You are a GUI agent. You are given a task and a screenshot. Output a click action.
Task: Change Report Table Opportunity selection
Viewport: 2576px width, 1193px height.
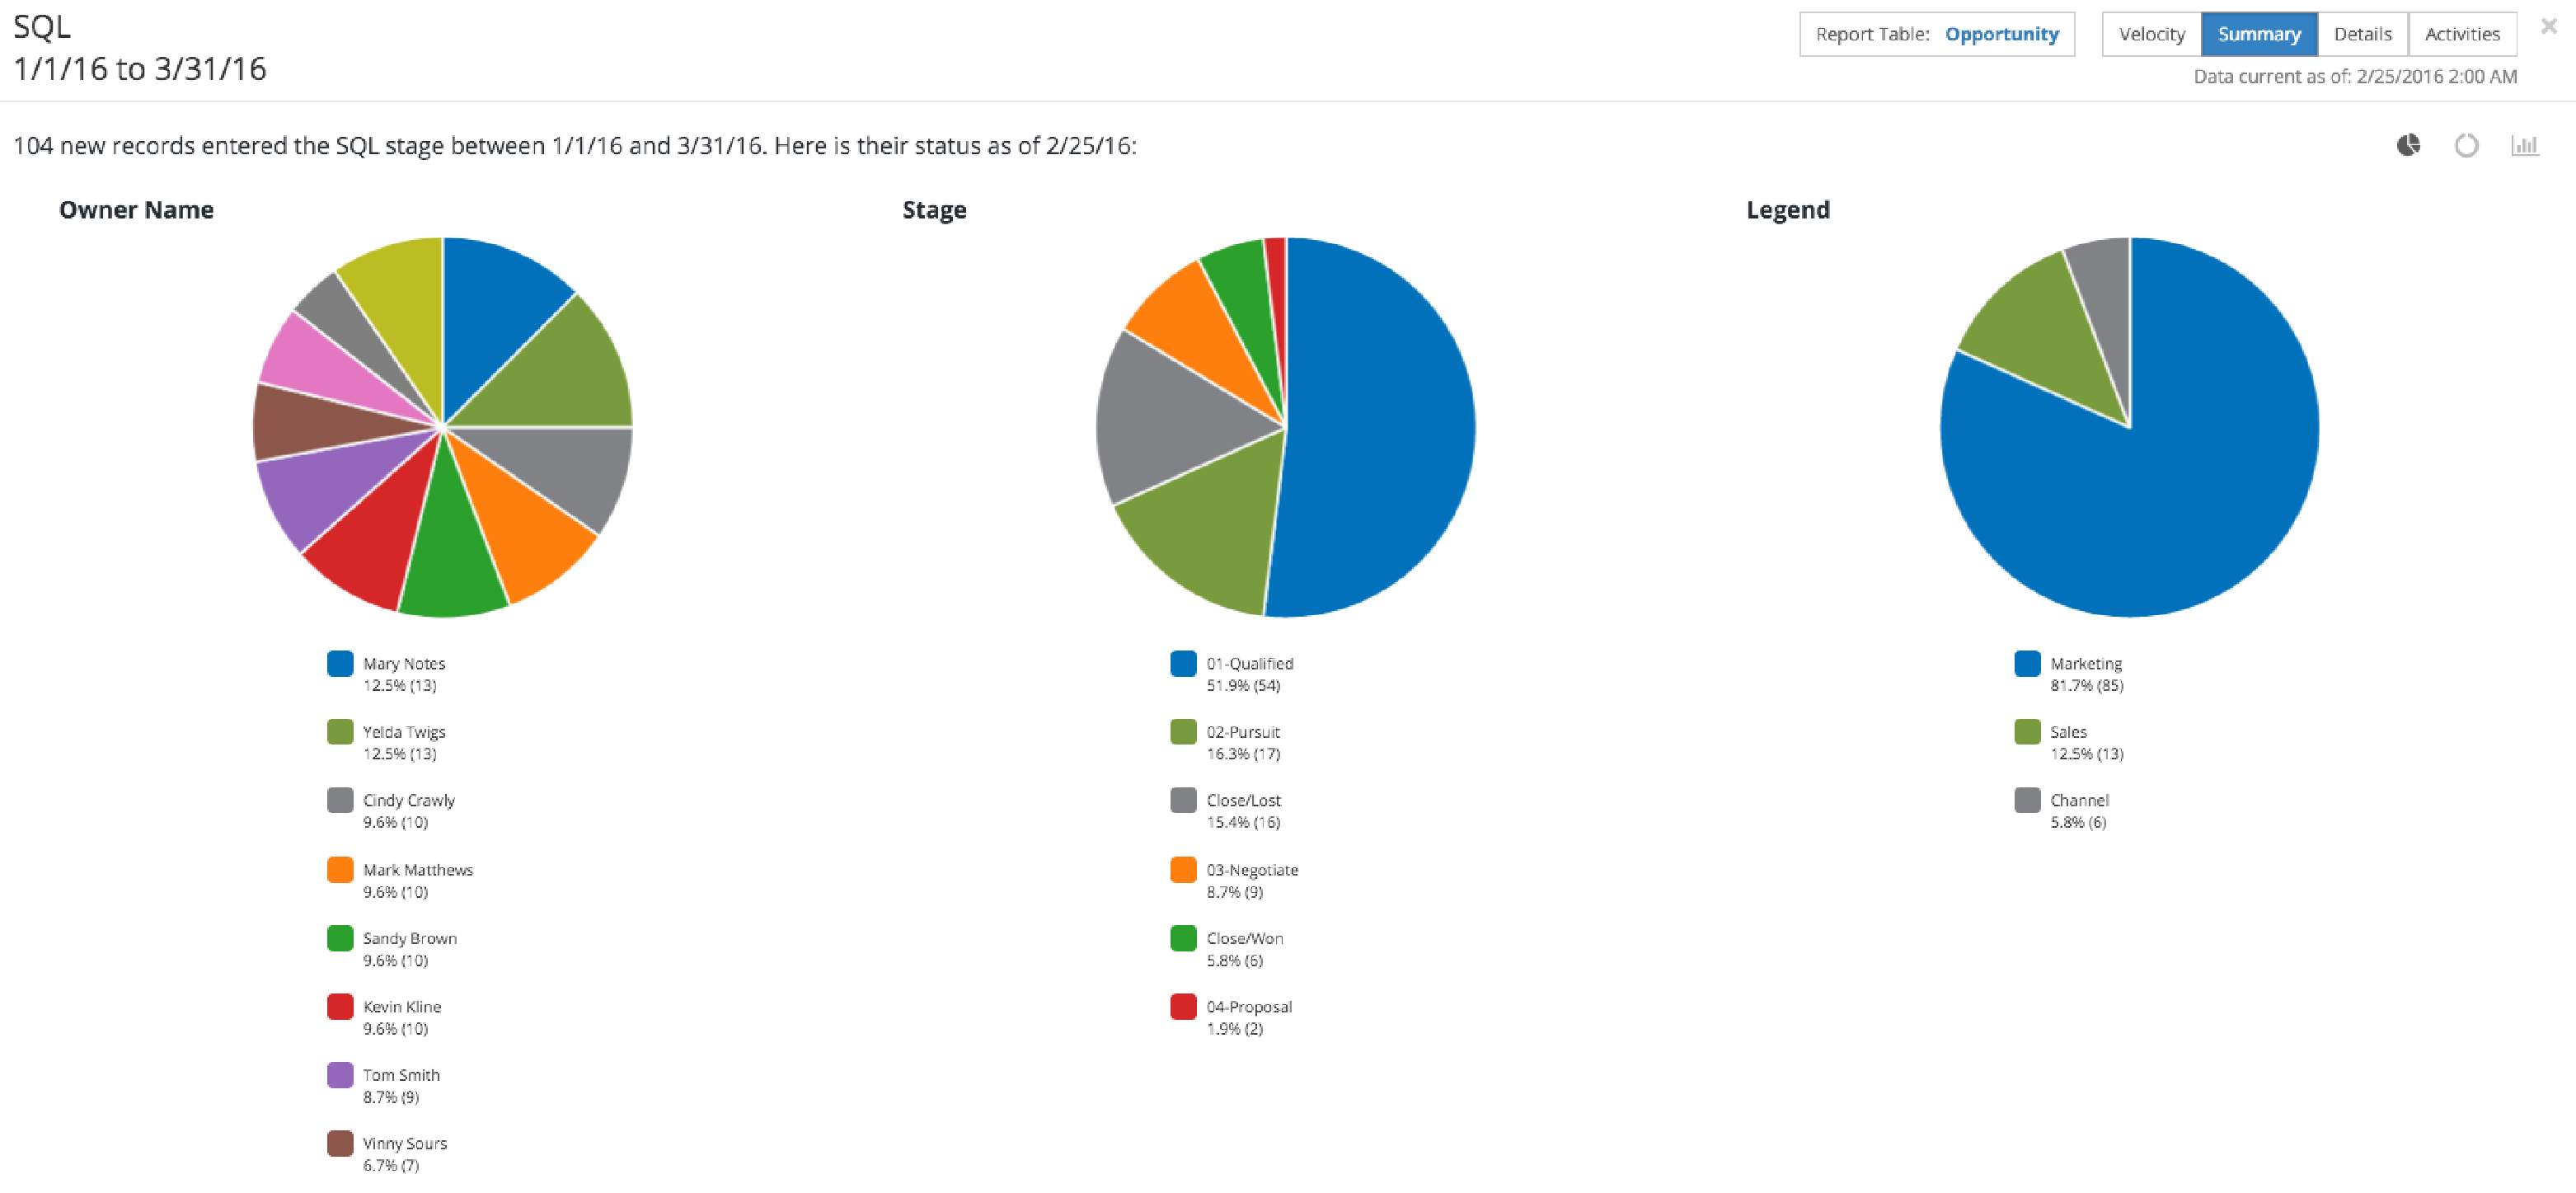coord(2001,34)
